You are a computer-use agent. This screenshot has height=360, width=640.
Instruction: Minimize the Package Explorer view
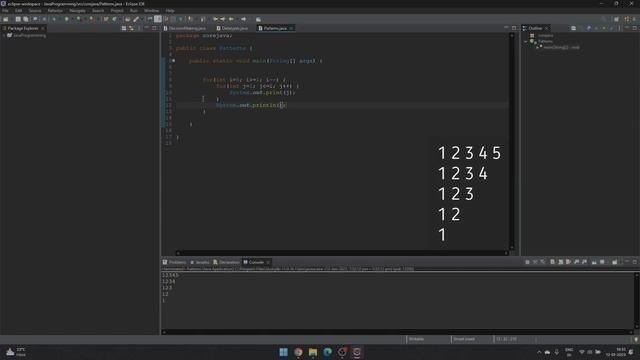[x=147, y=28]
